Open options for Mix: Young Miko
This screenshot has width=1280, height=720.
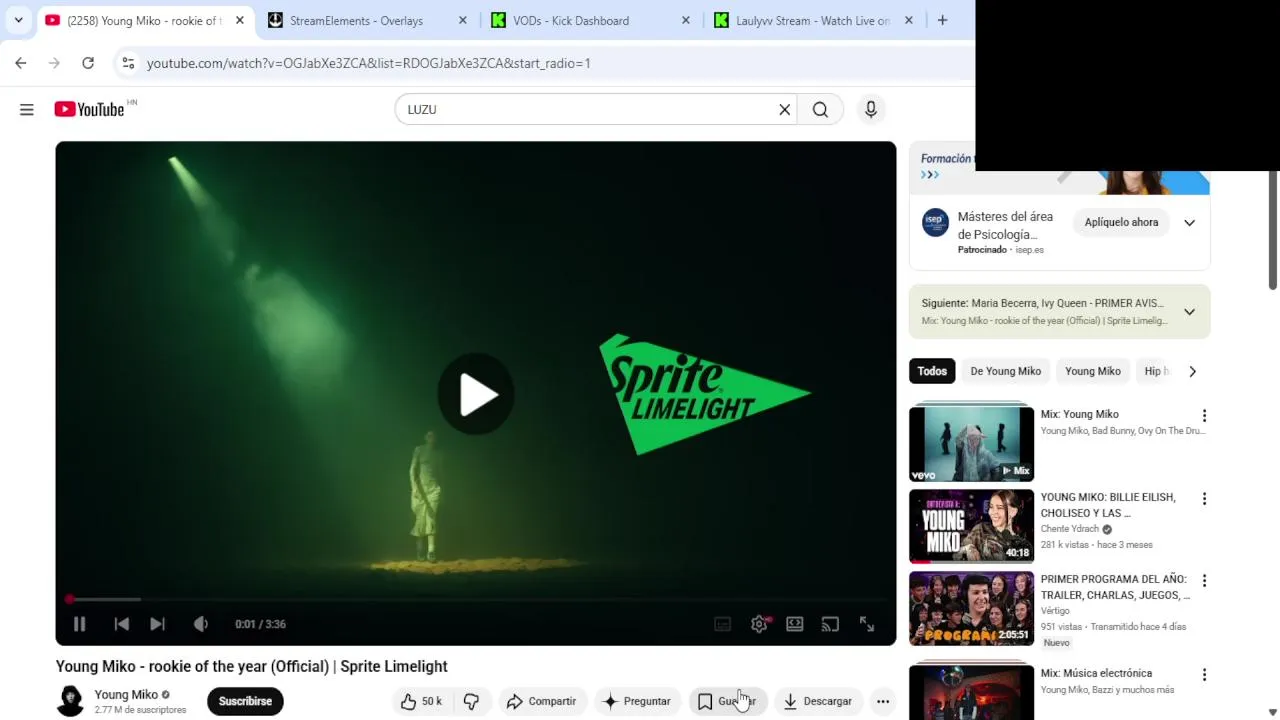(1204, 416)
